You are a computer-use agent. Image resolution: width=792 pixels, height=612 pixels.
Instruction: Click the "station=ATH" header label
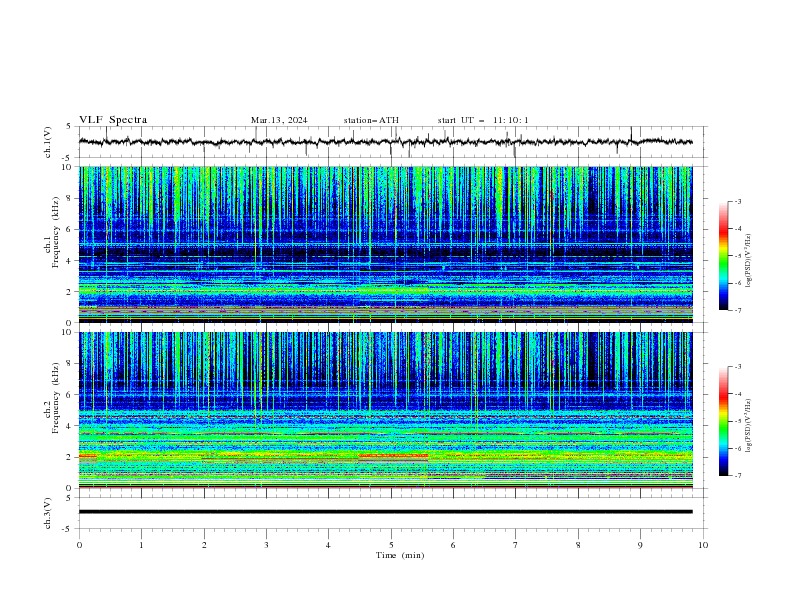371,120
